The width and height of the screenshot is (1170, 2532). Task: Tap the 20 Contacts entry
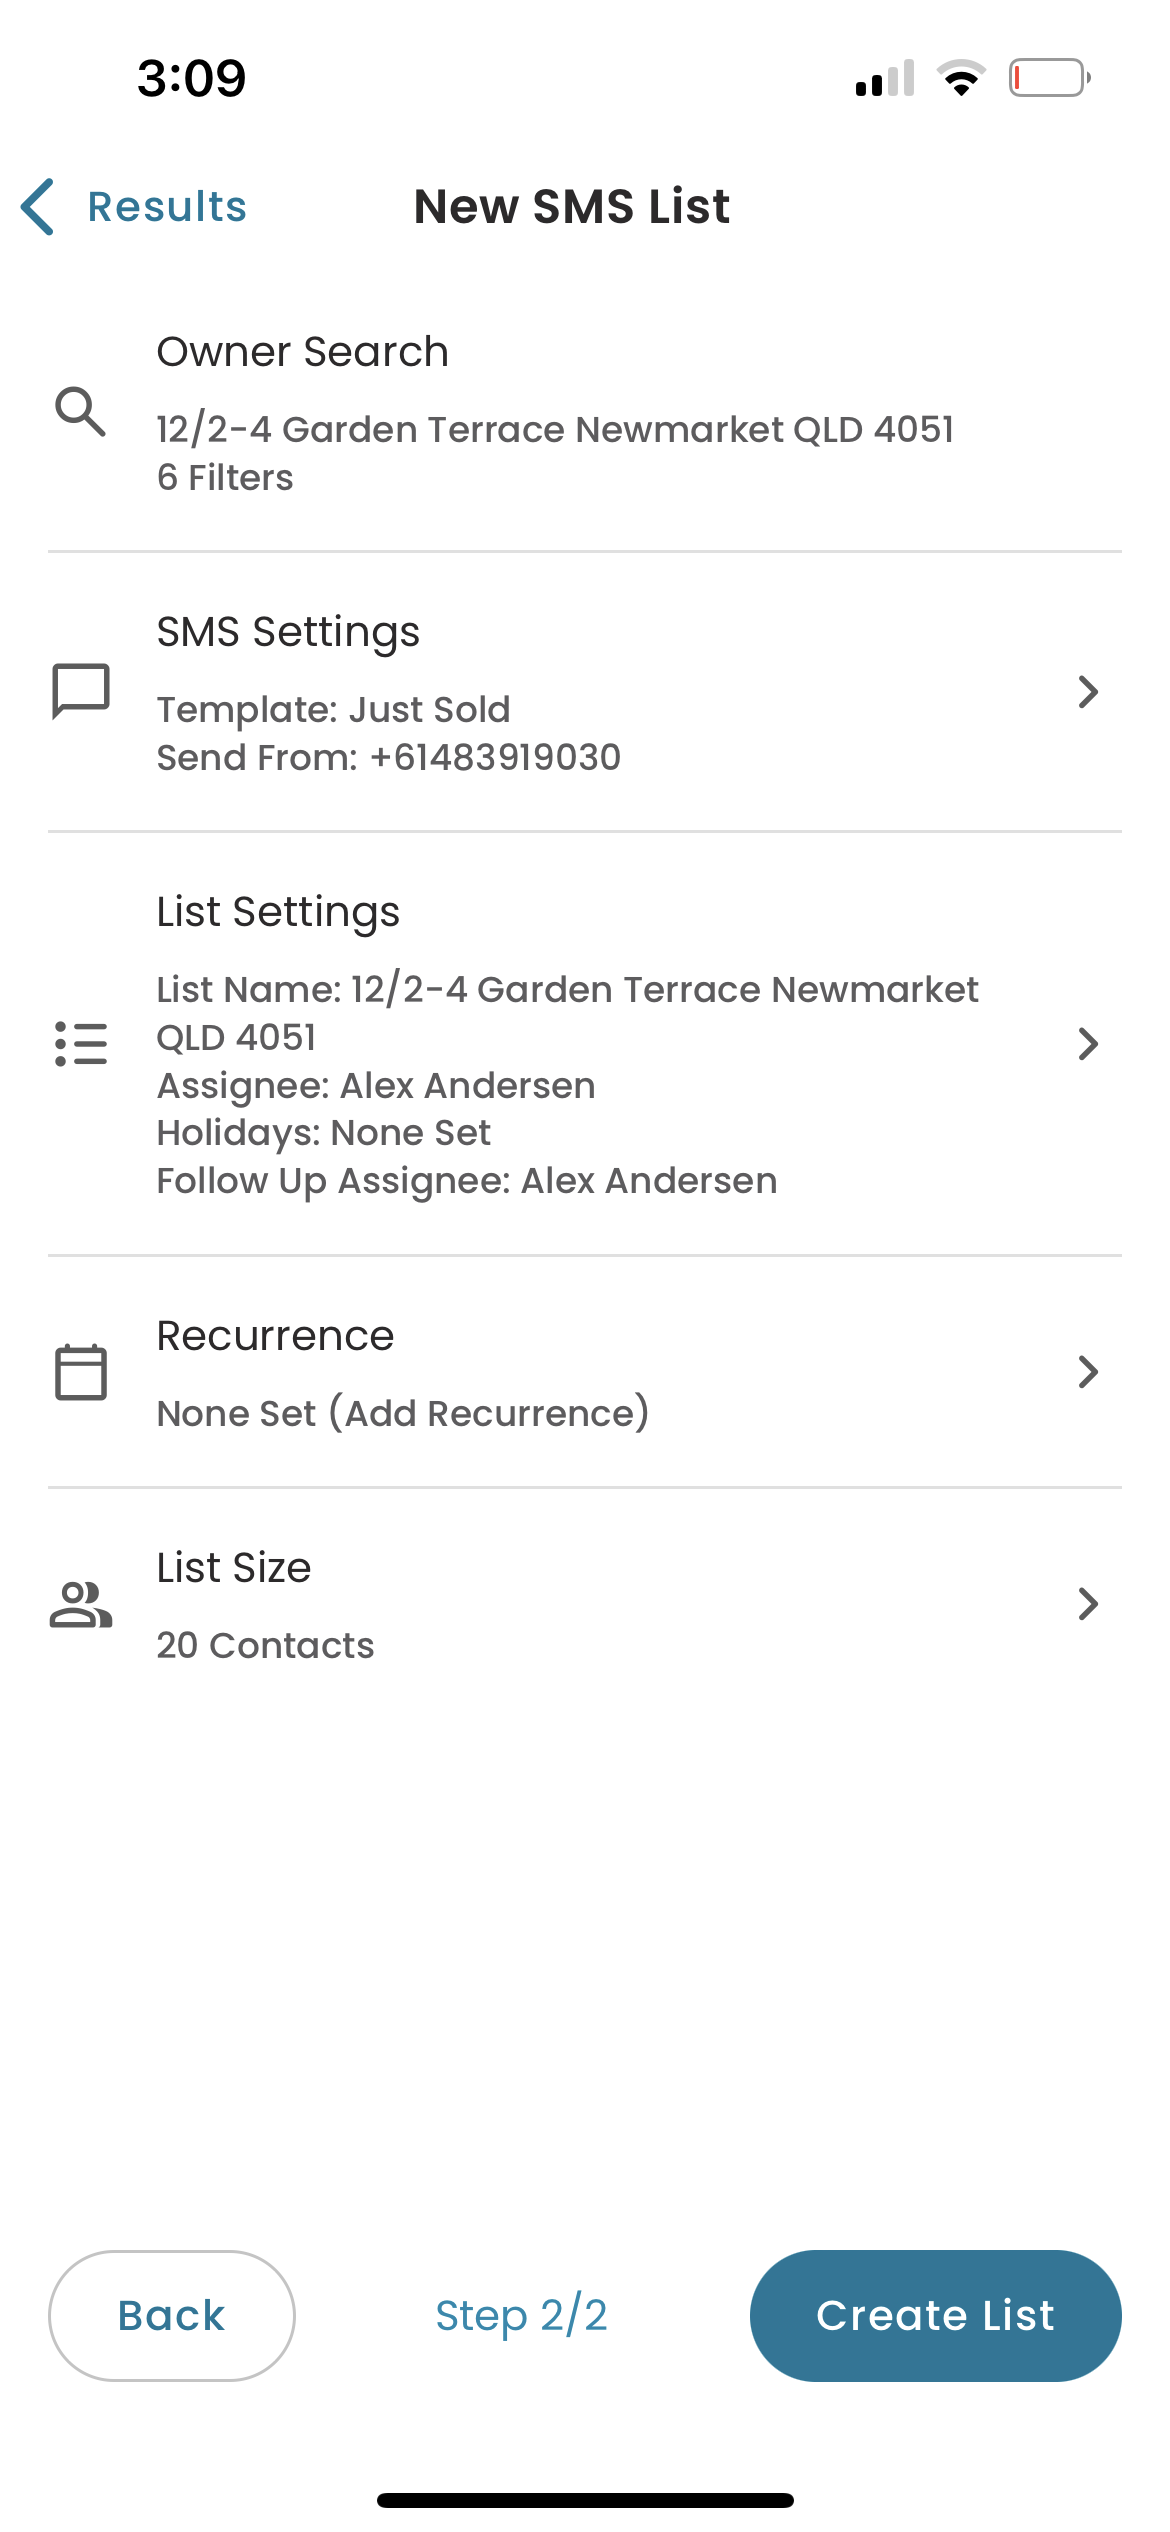265,1645
